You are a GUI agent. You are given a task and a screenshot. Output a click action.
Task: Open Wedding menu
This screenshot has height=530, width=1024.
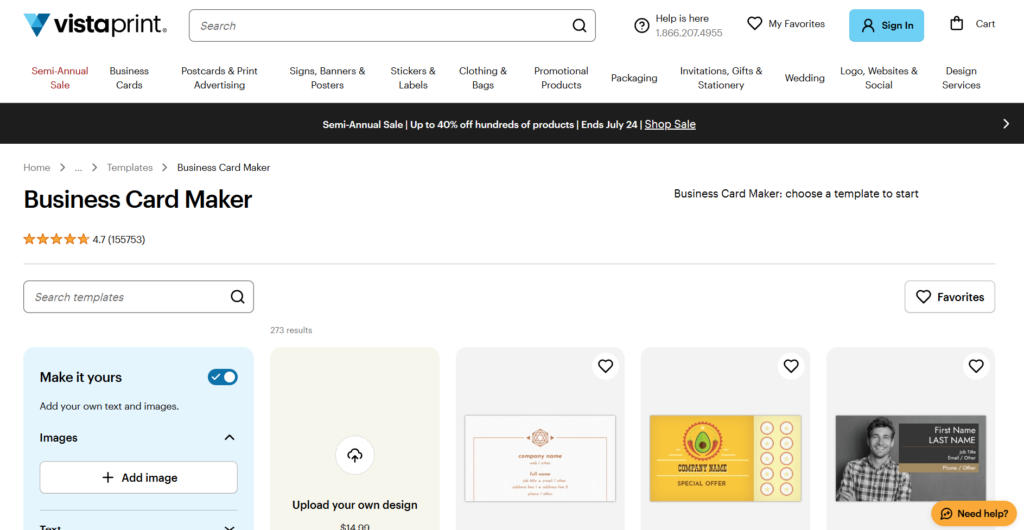[x=805, y=78]
